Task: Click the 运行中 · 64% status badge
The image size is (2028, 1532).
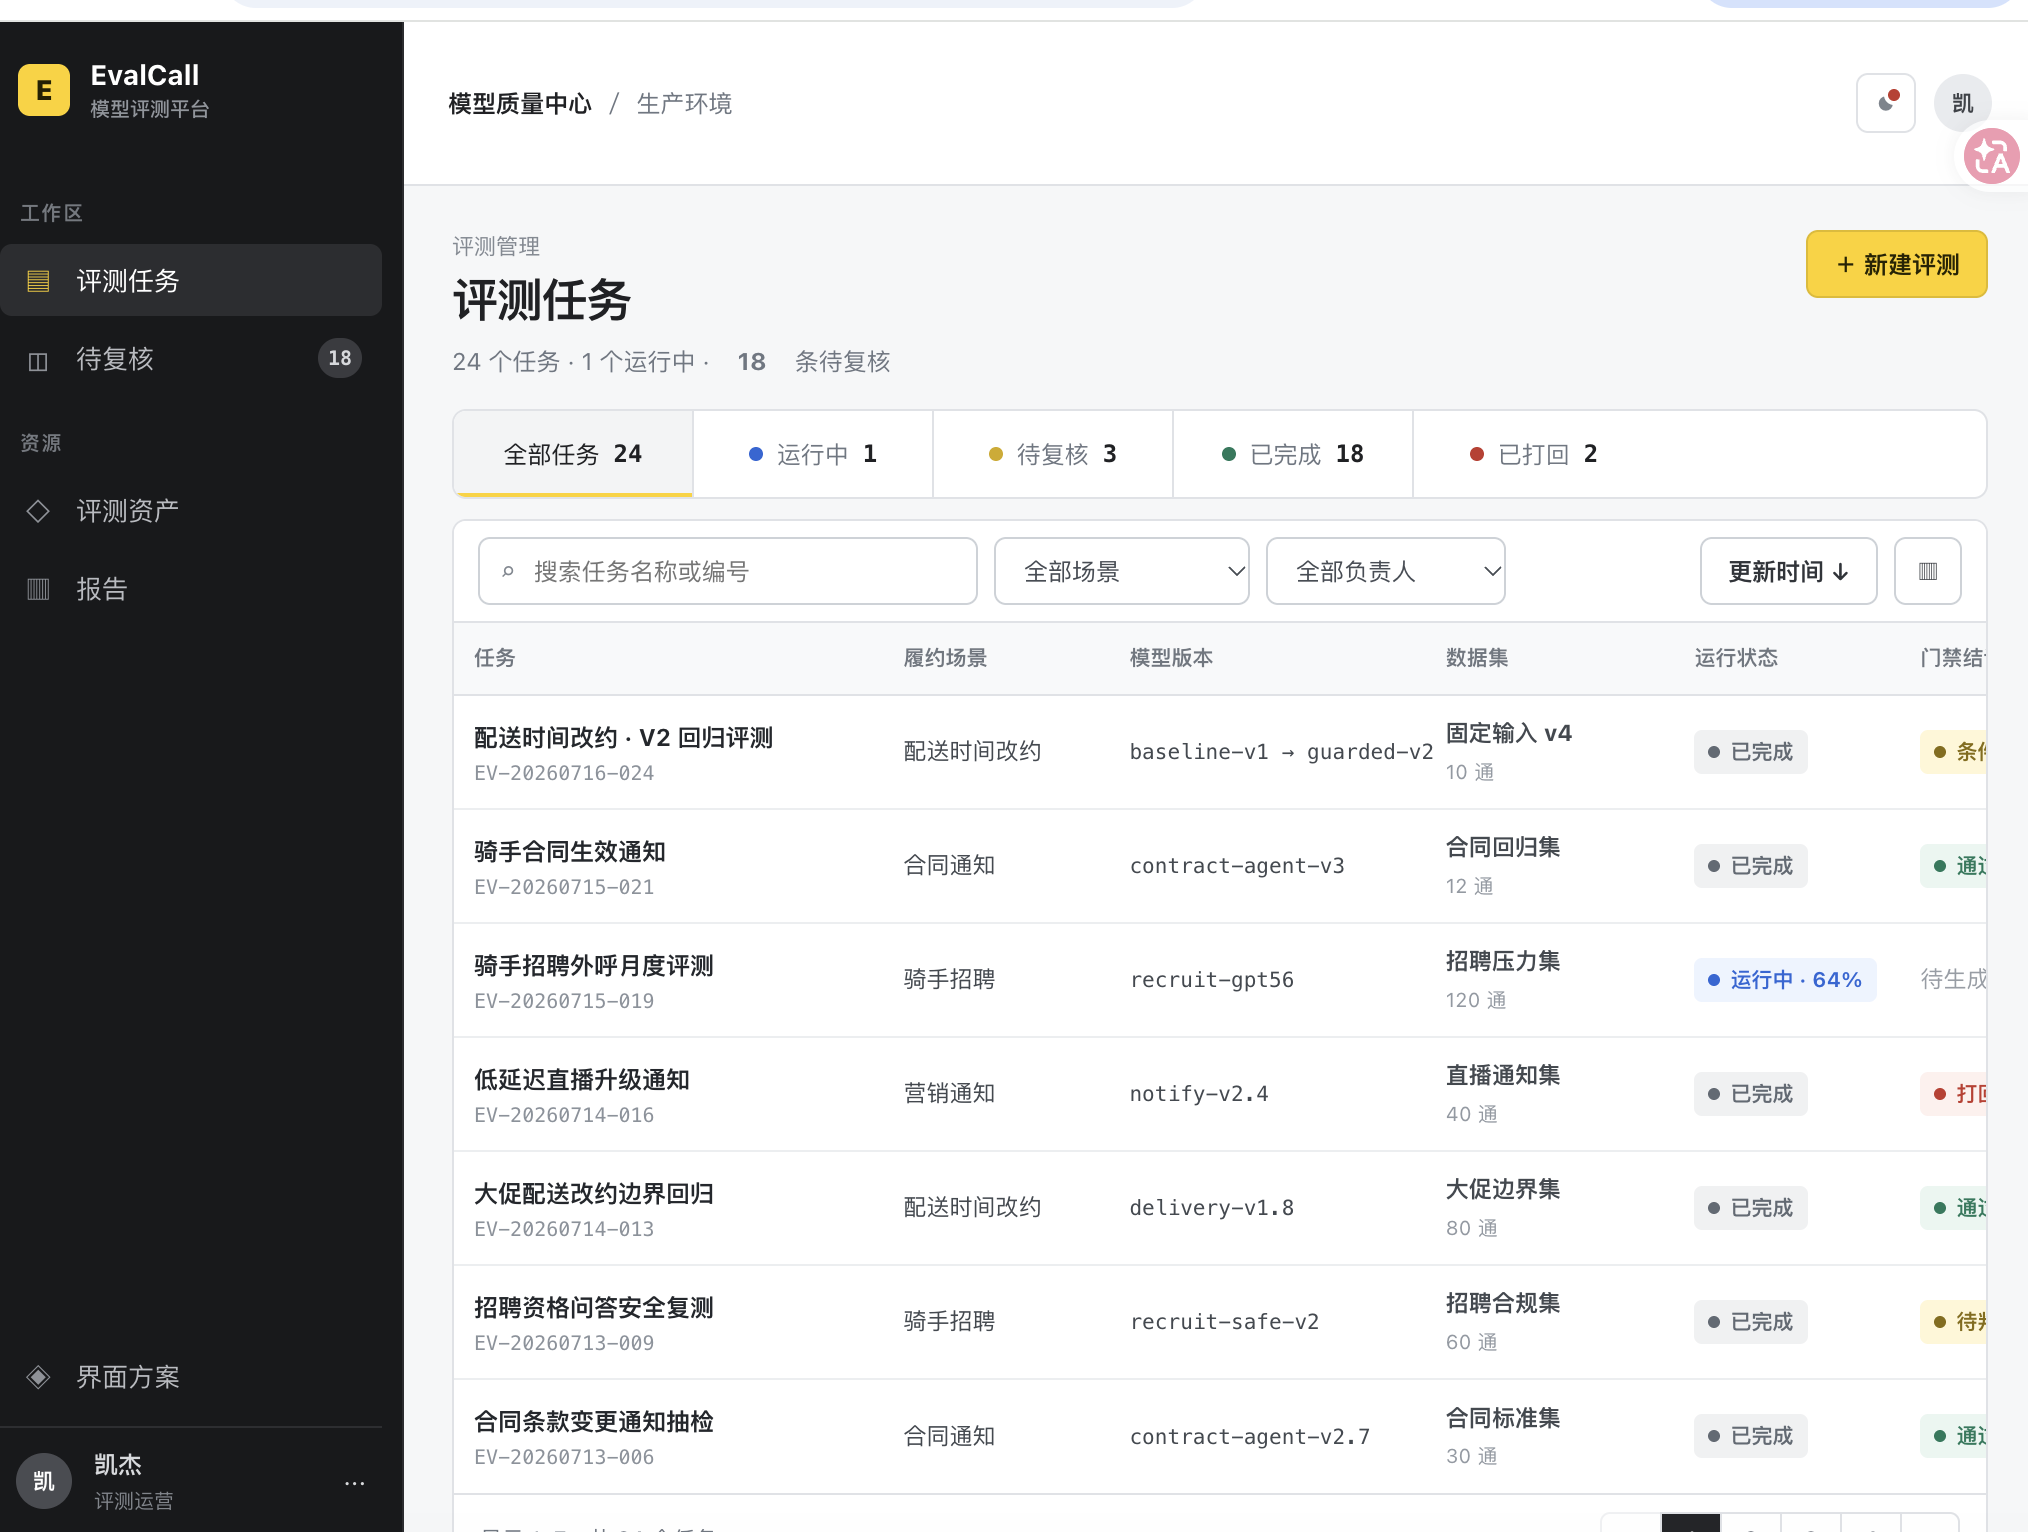Action: (x=1785, y=980)
